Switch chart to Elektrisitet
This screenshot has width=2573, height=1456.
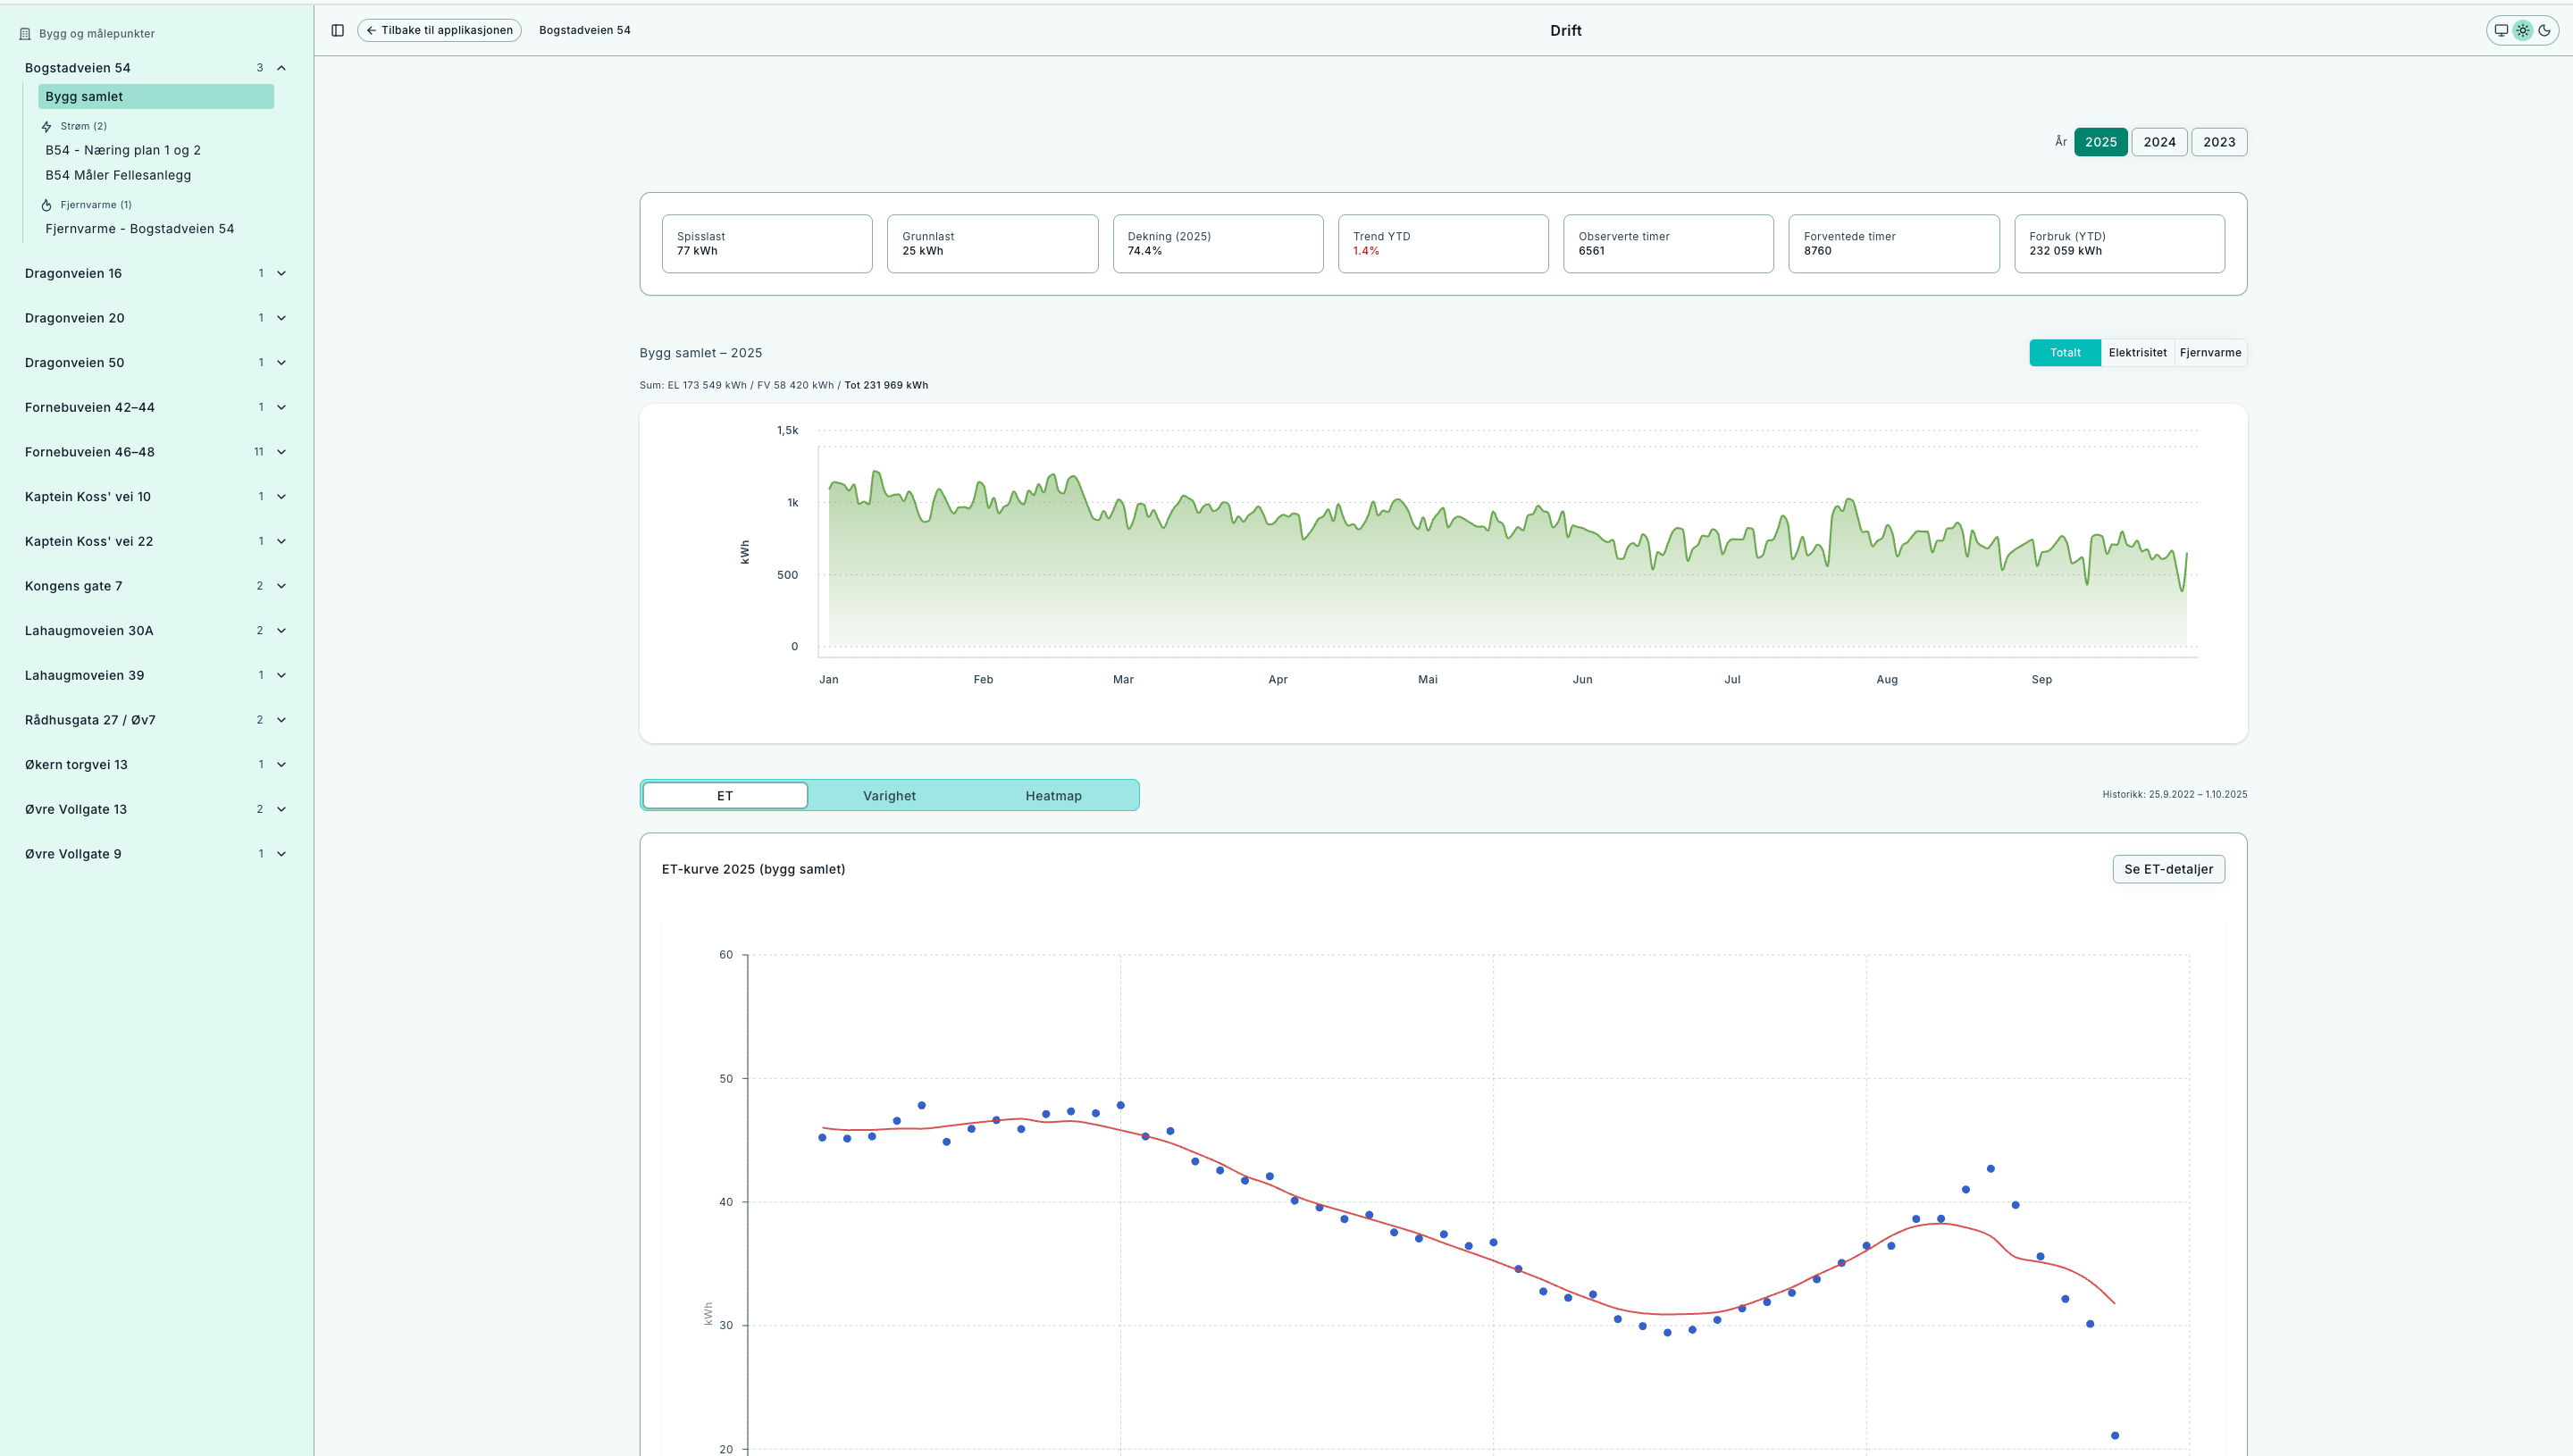[x=2137, y=353]
